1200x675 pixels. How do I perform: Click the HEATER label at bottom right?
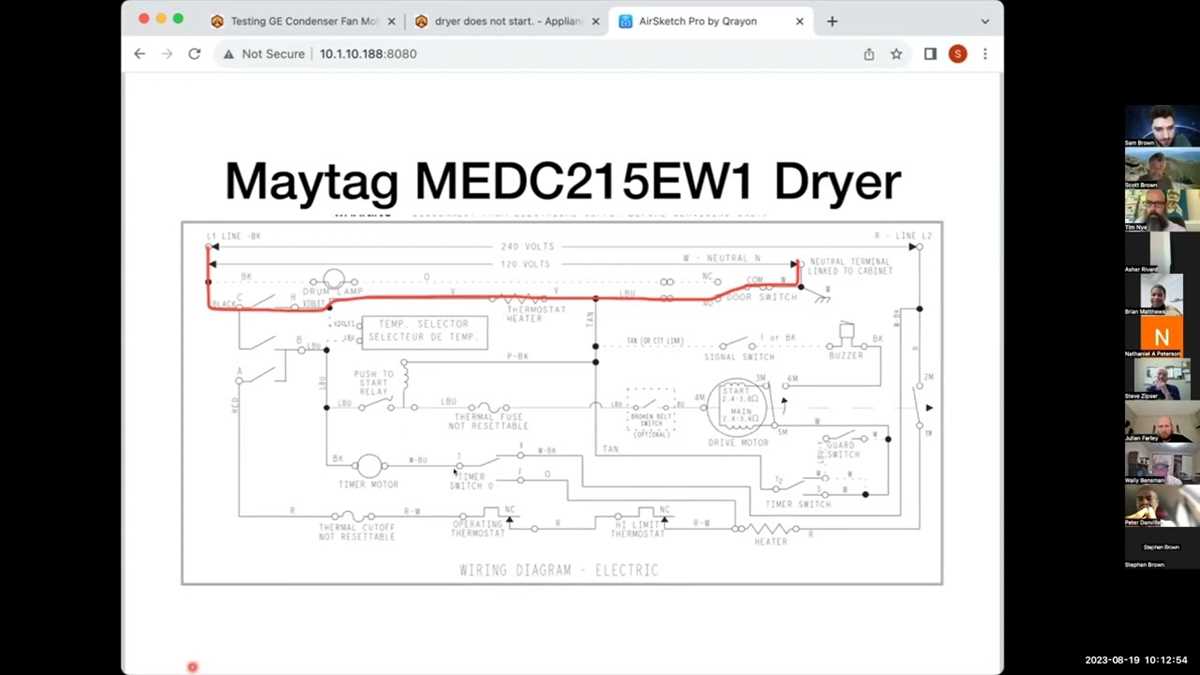pos(771,542)
